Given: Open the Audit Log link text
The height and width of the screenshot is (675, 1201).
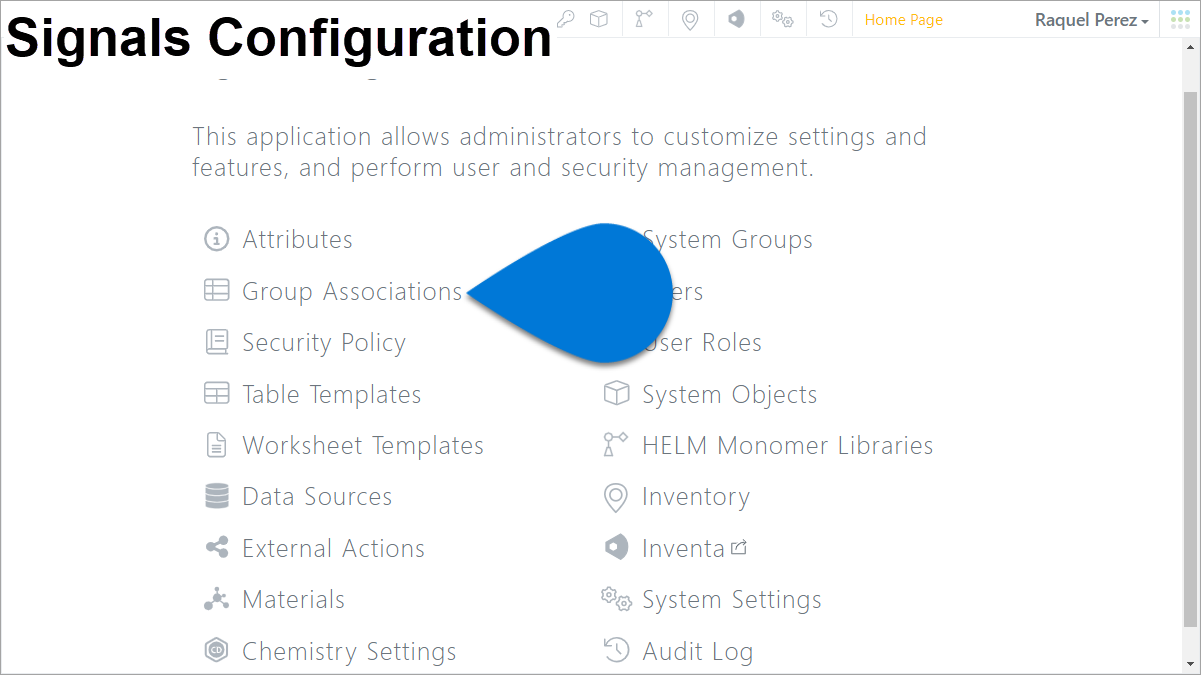Looking at the screenshot, I should tap(697, 652).
